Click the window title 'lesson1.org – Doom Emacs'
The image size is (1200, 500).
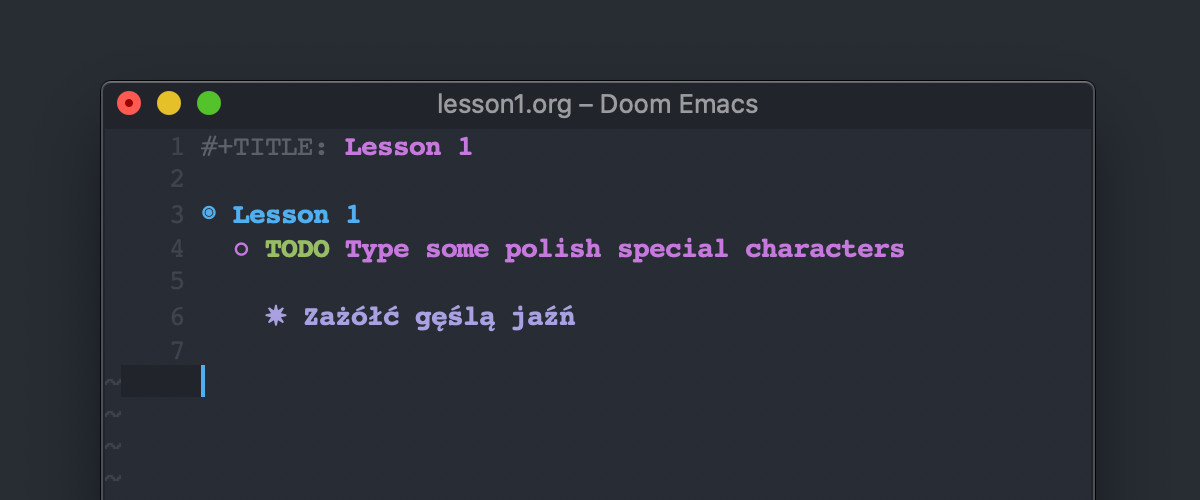click(x=598, y=103)
